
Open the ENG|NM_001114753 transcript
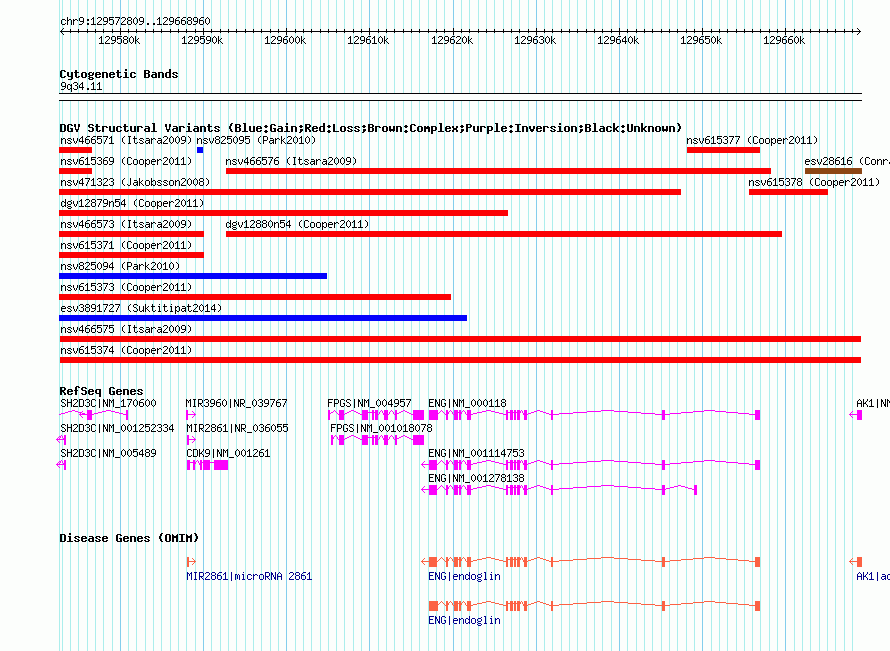476,453
